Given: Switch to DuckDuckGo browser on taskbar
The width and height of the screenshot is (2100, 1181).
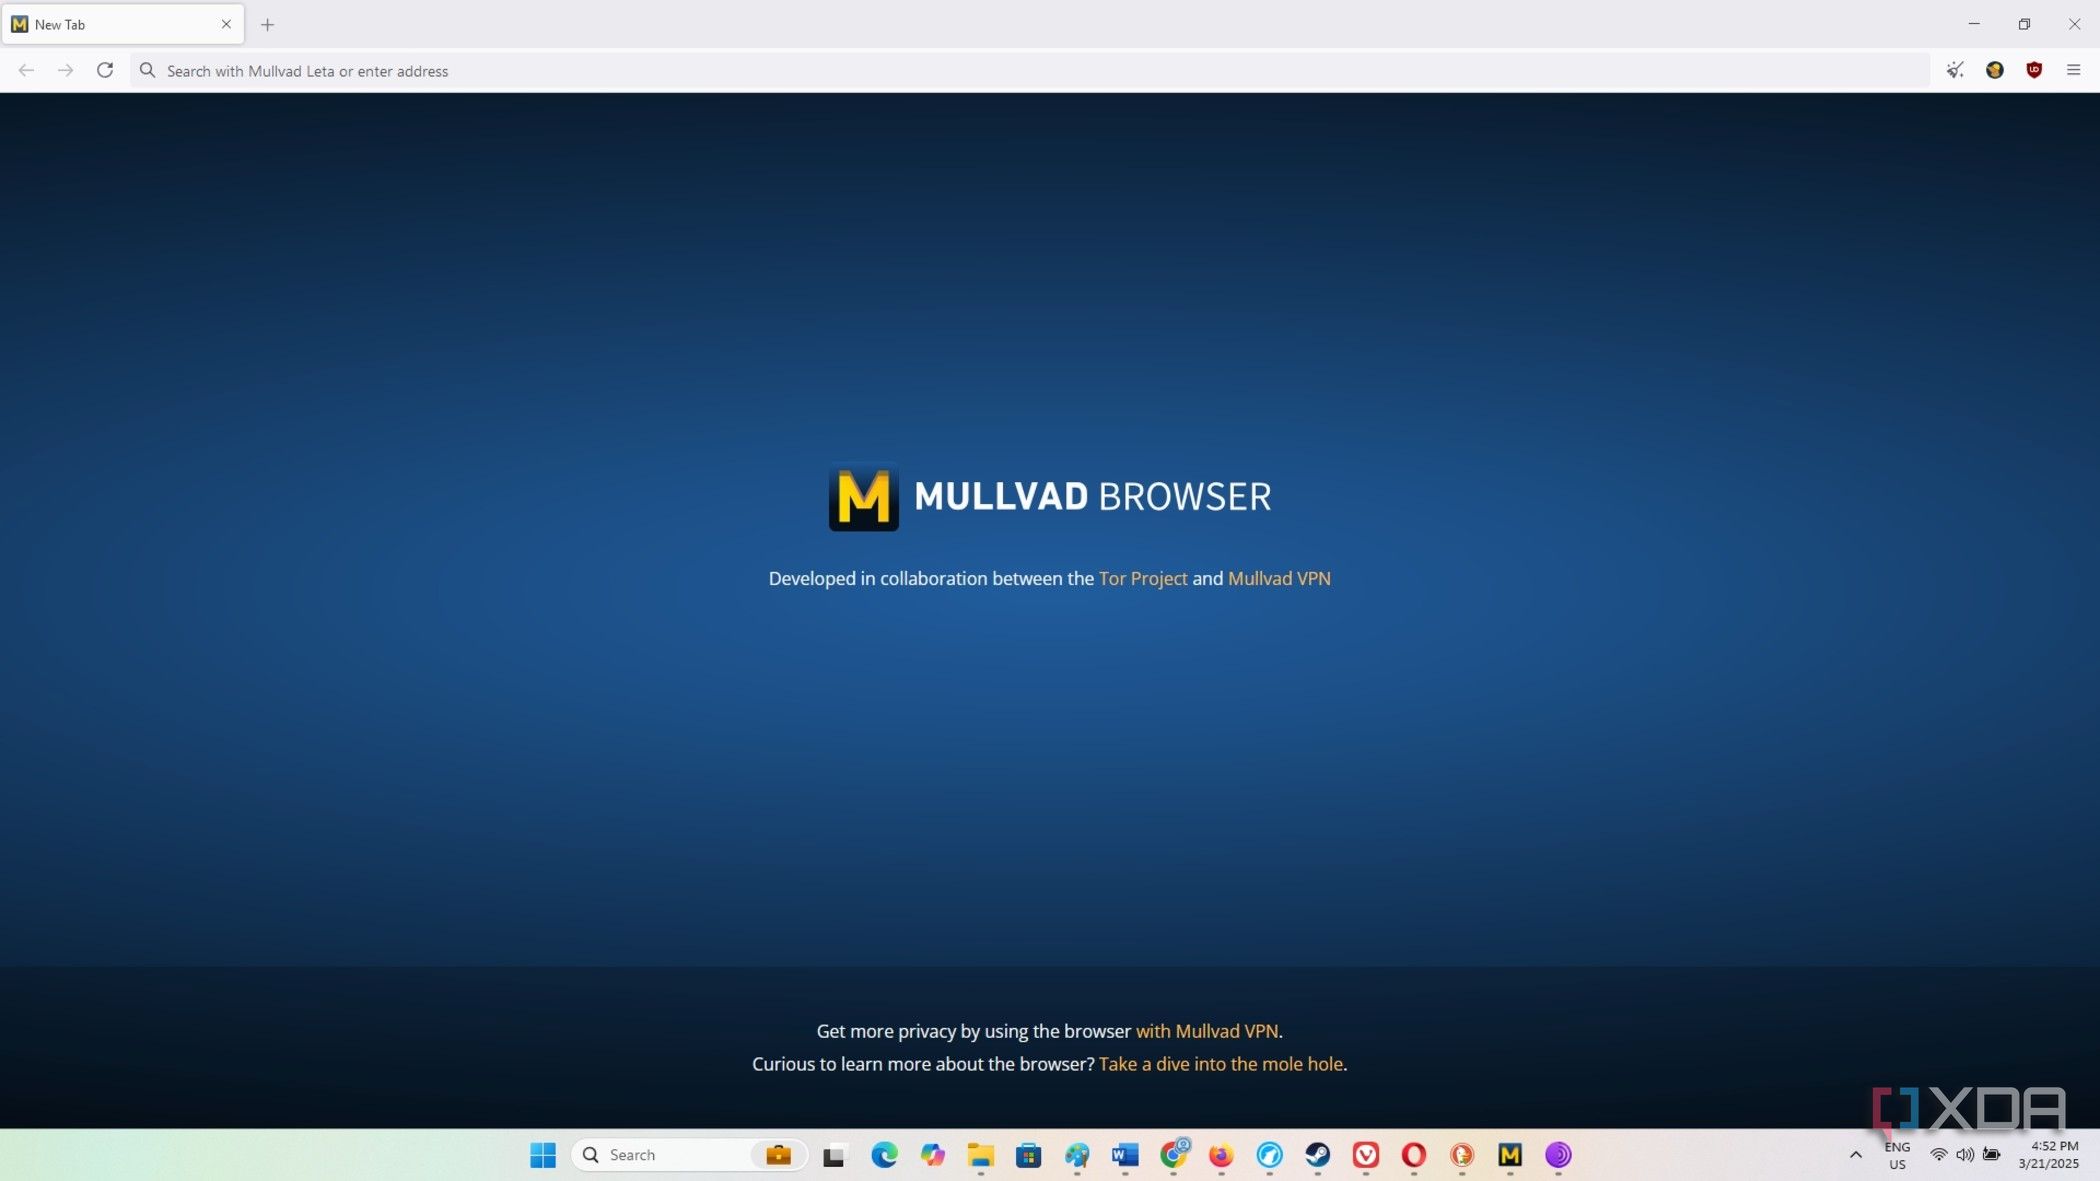Looking at the screenshot, I should pos(1462,1155).
